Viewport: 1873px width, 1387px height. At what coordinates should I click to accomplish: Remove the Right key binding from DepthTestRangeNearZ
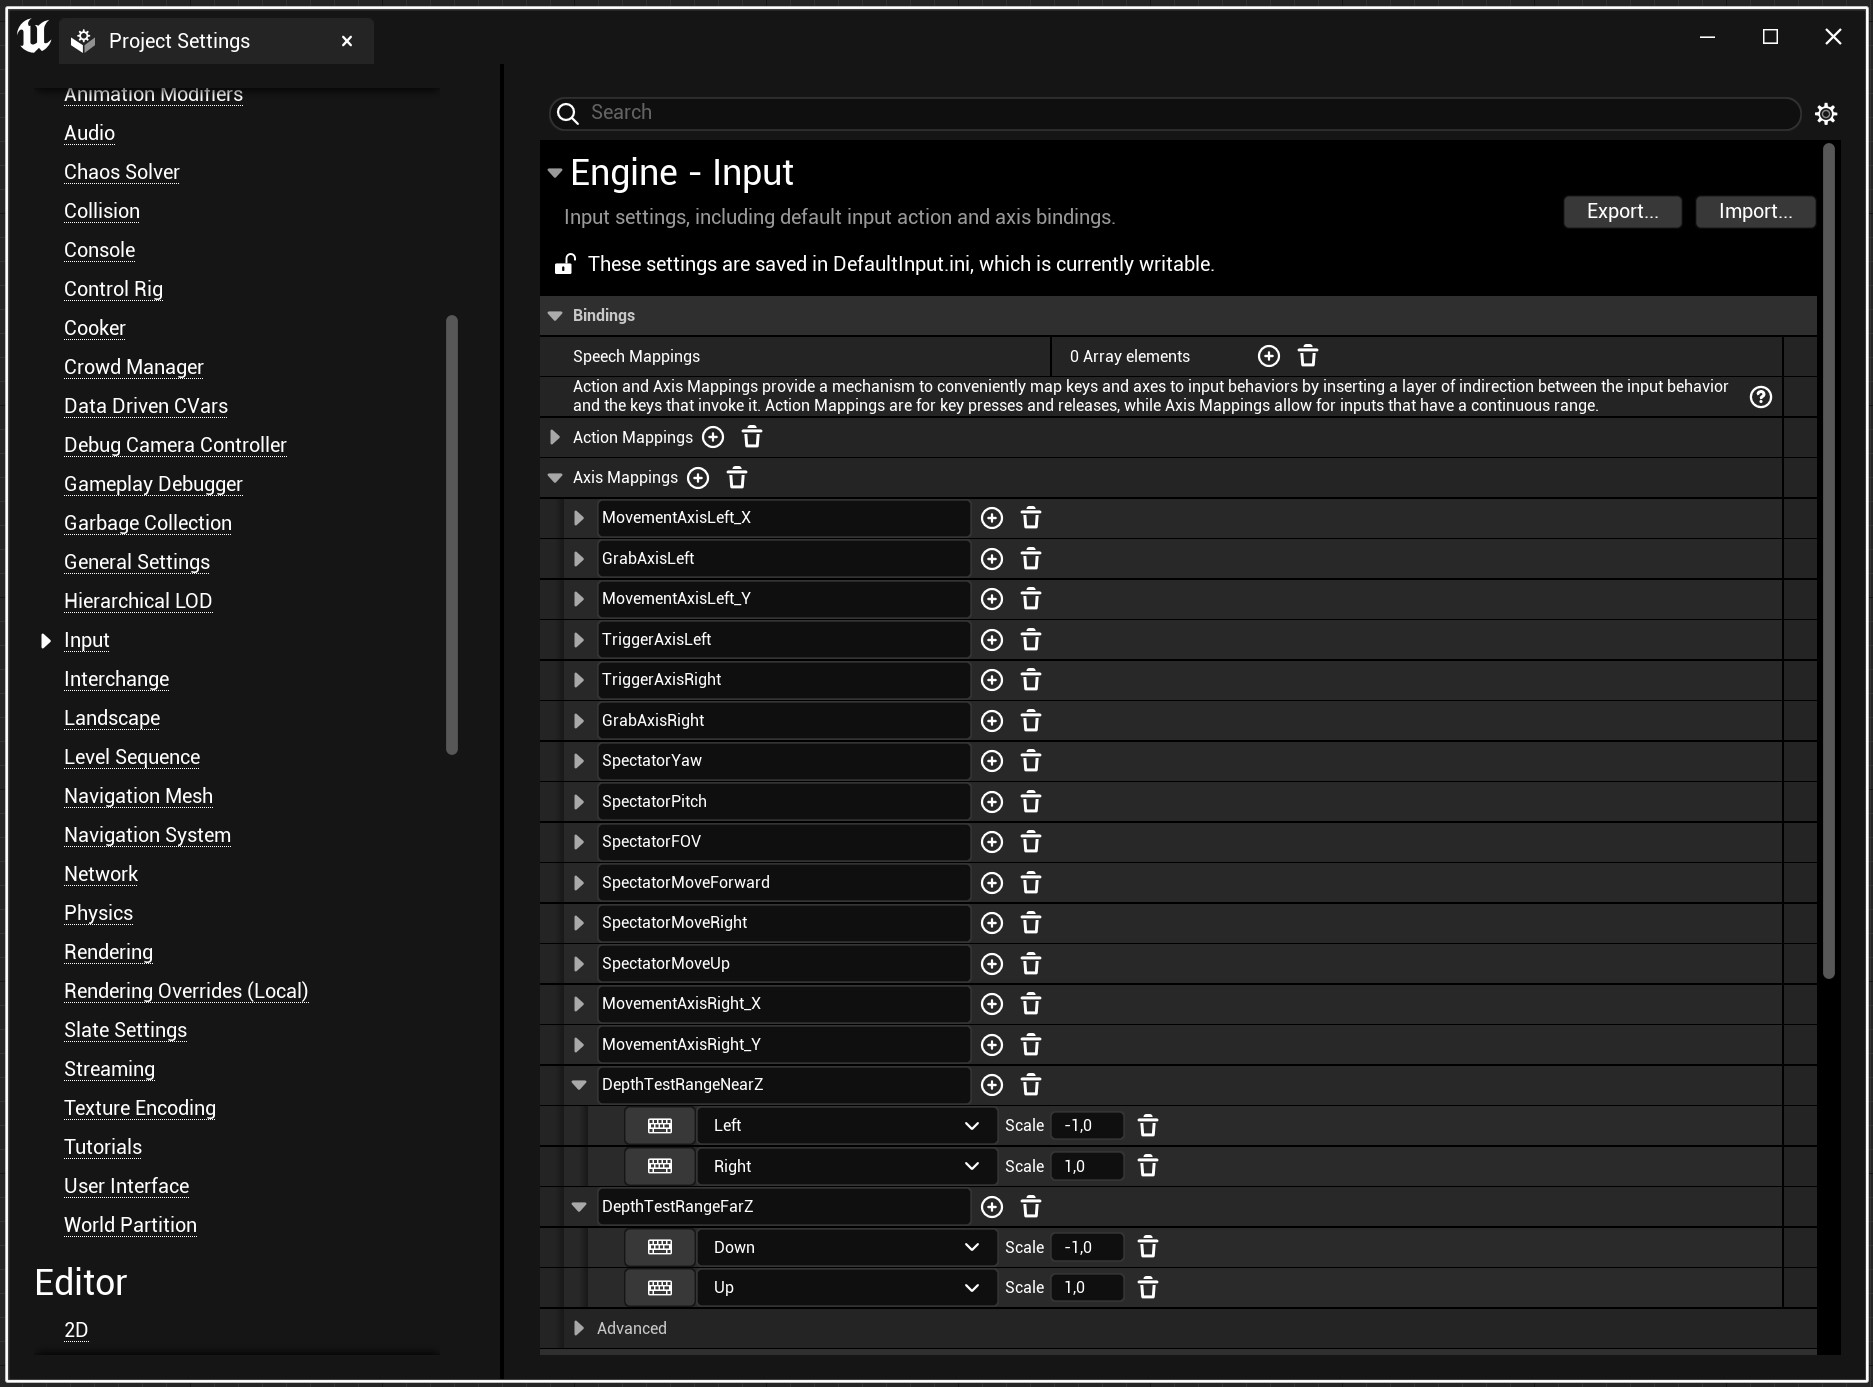pos(1147,1166)
